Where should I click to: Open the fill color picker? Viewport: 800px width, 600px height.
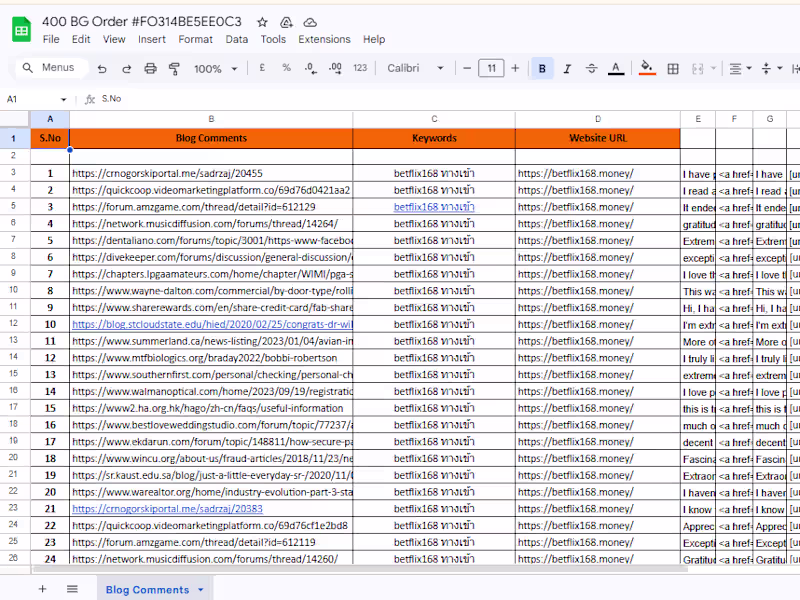coord(647,68)
